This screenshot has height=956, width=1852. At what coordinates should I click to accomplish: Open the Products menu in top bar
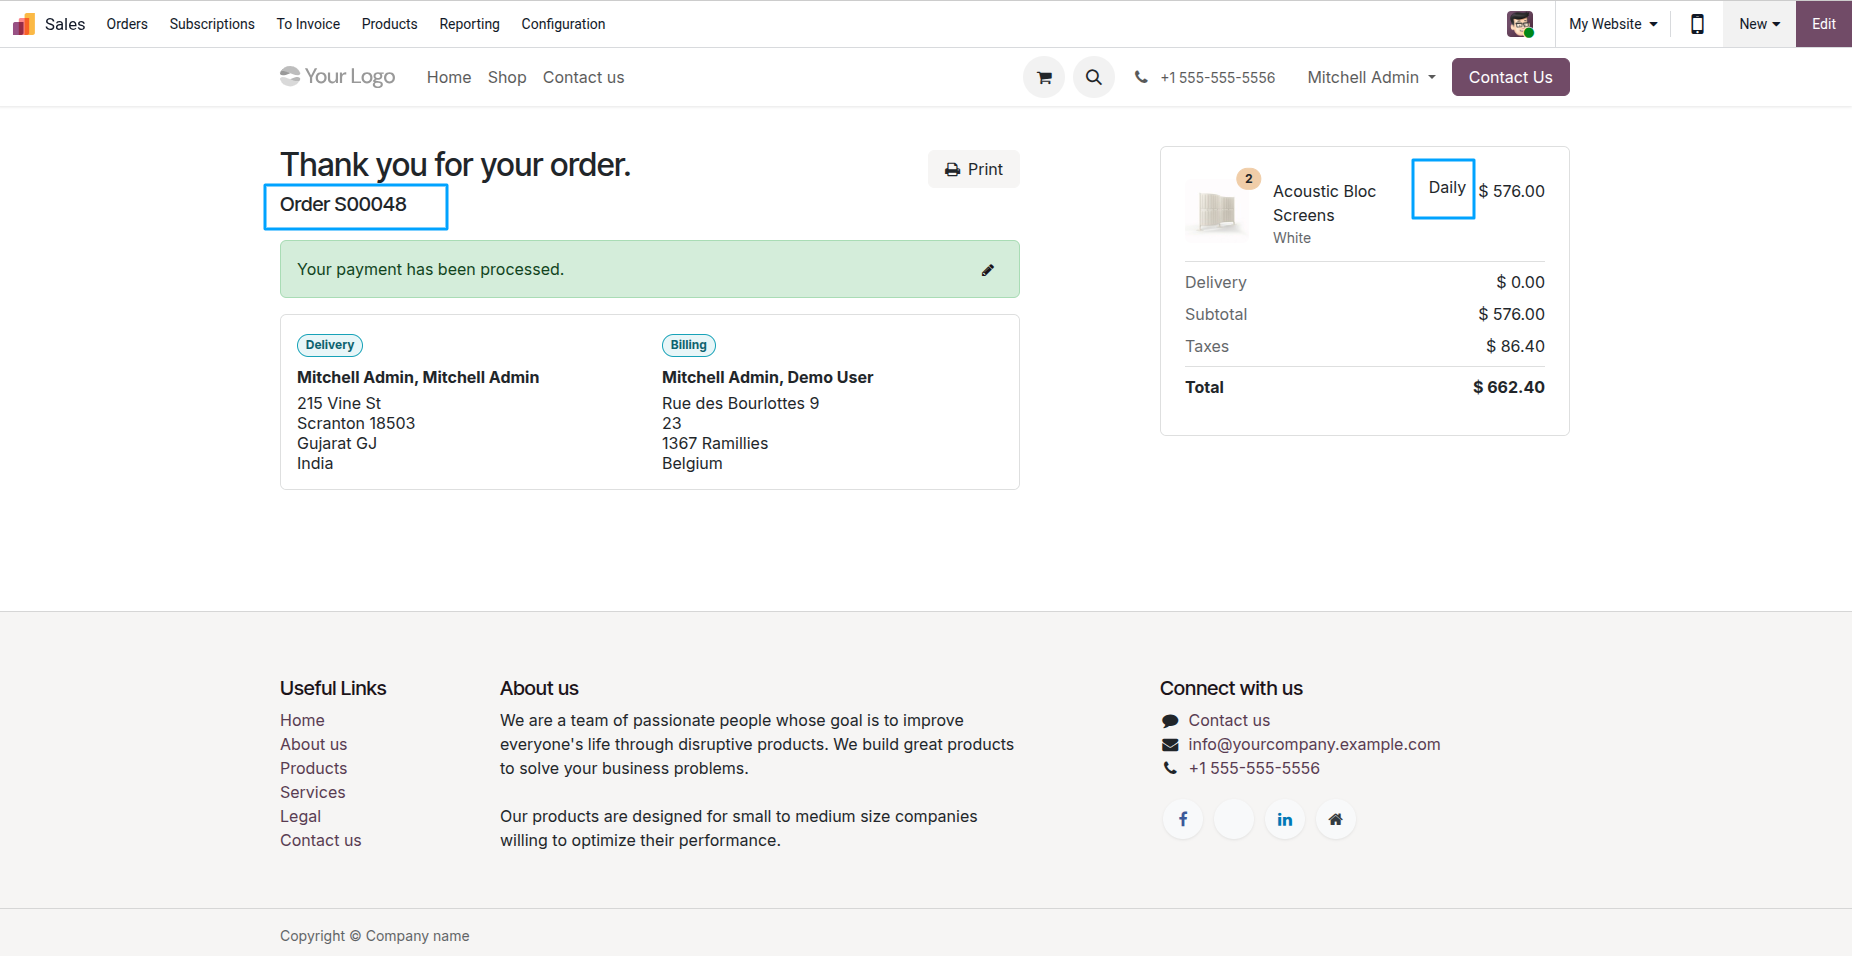(389, 24)
